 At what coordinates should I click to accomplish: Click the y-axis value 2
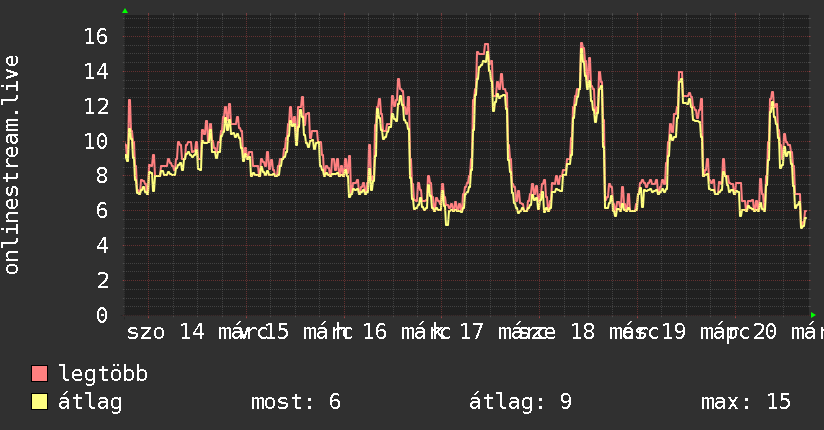(102, 281)
